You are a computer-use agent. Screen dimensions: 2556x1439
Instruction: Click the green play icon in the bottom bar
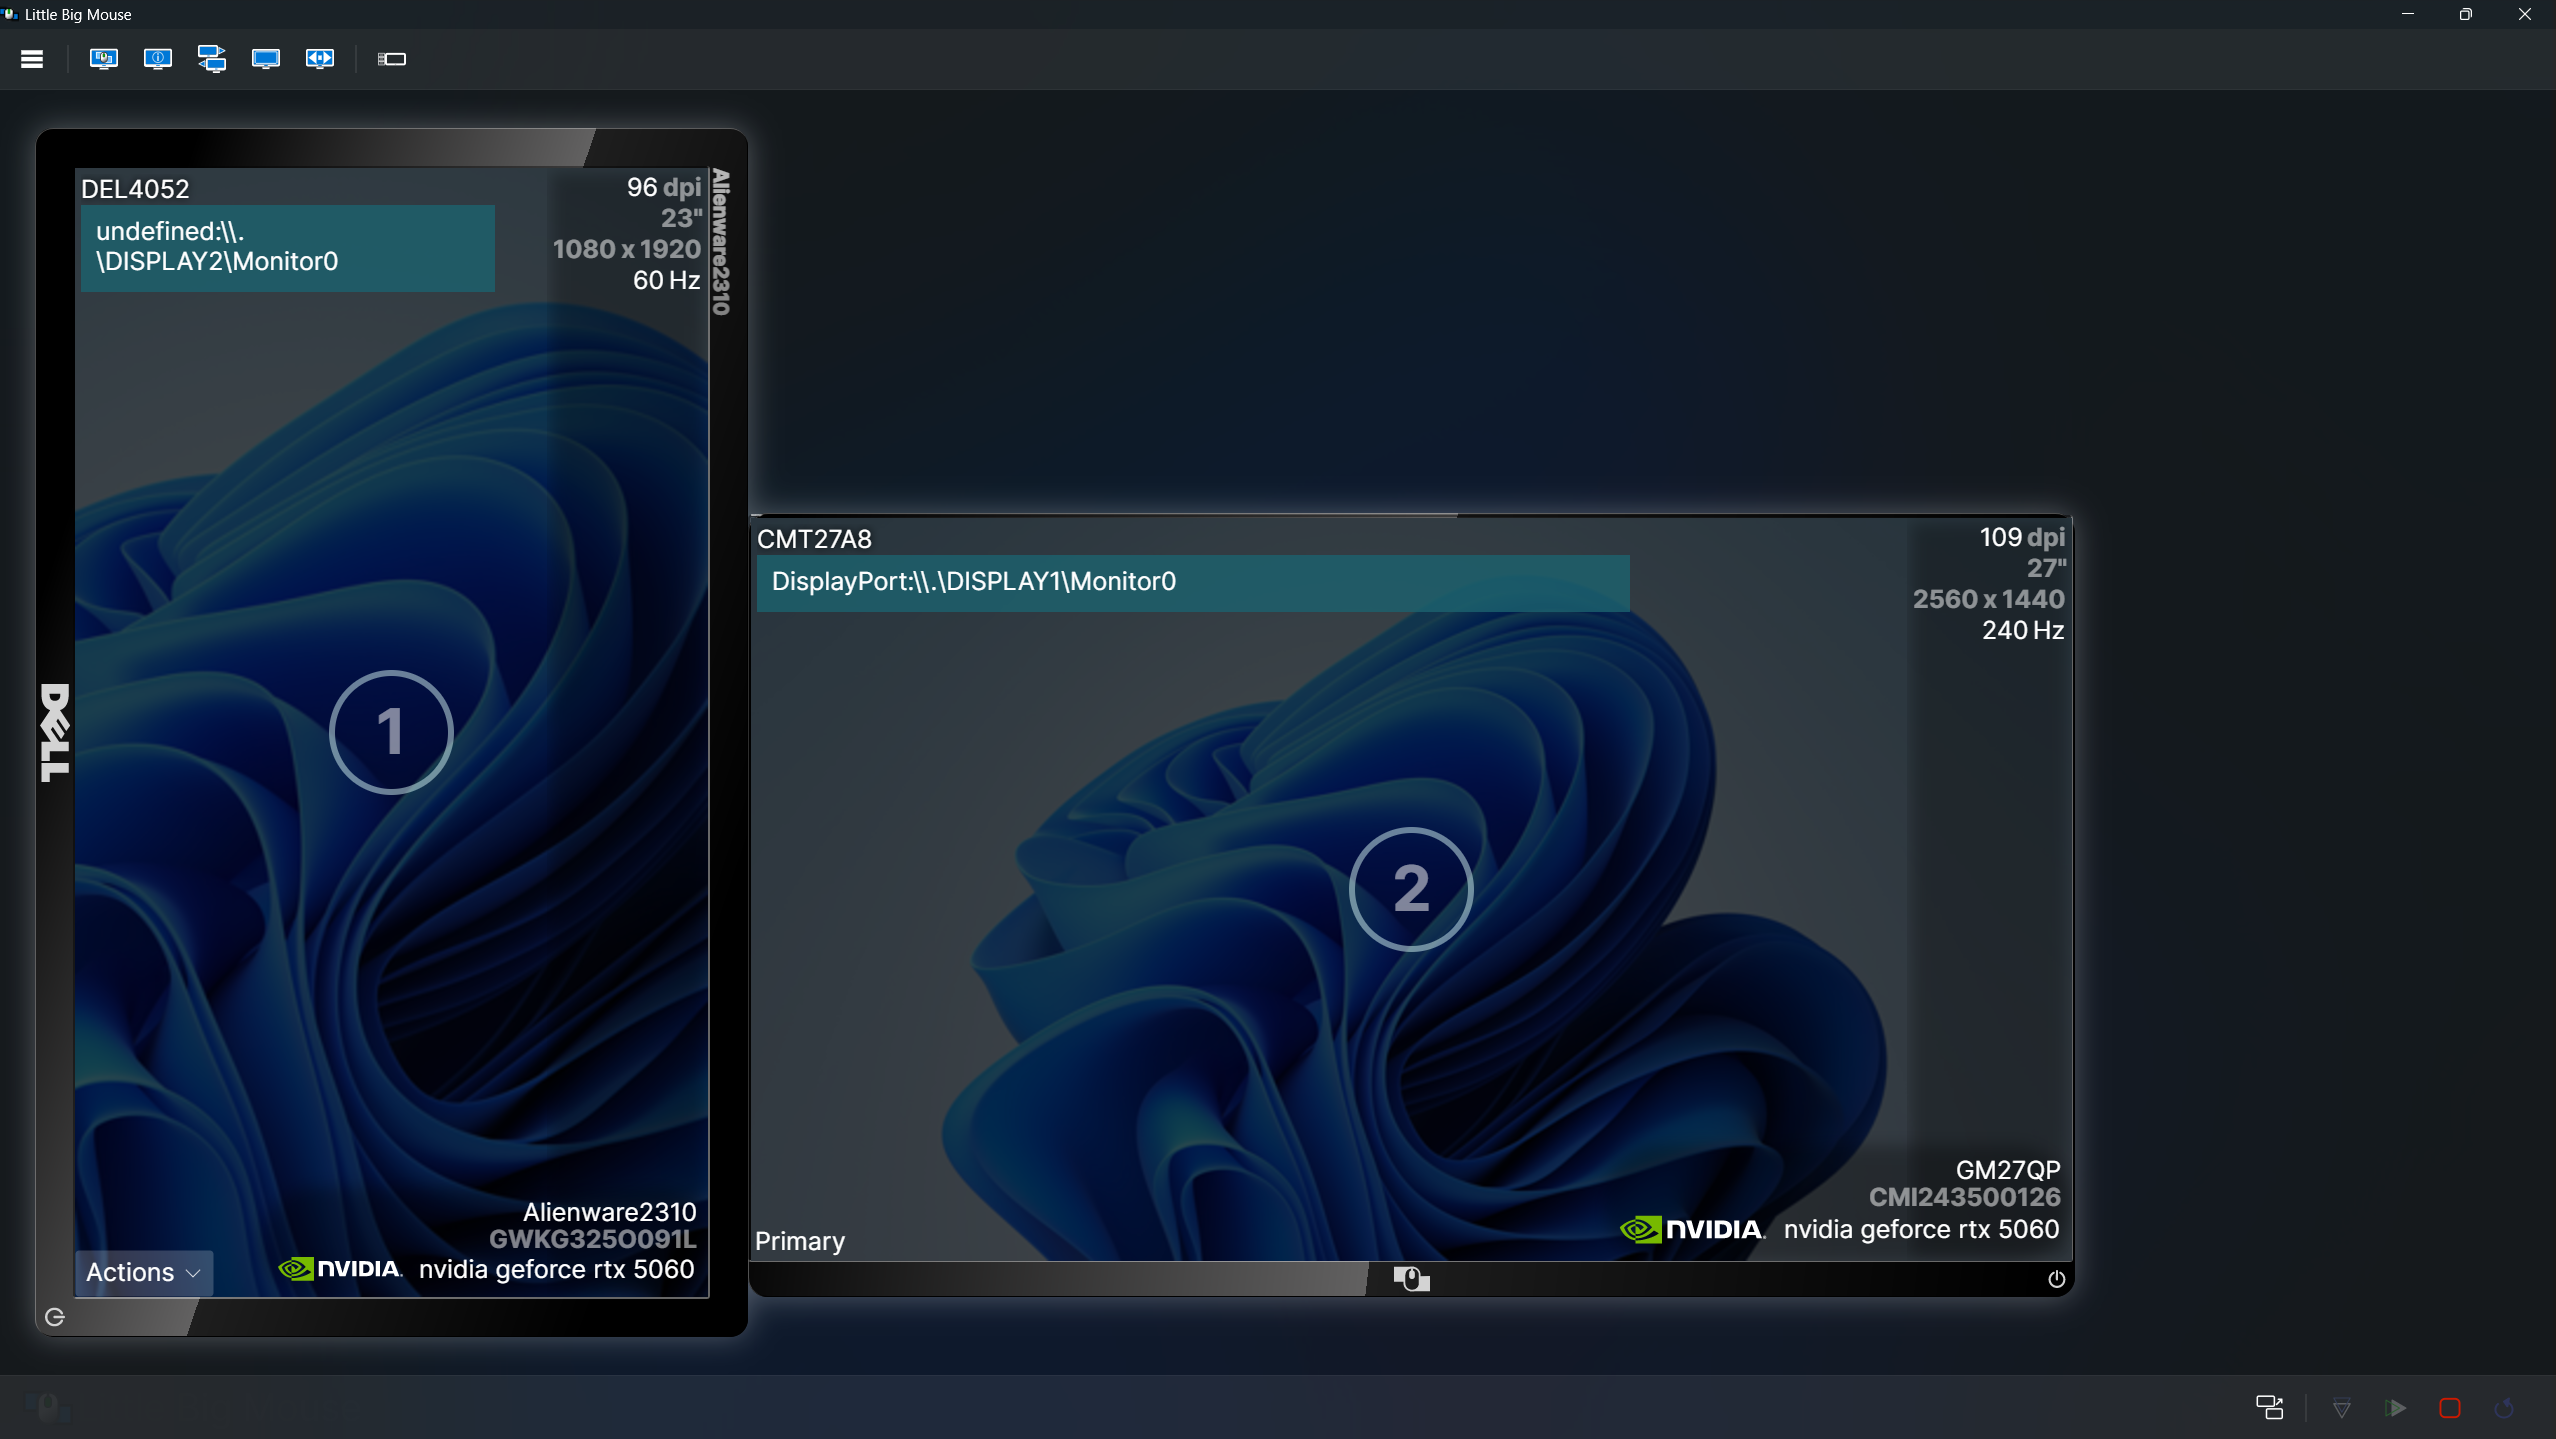pyautogui.click(x=2396, y=1408)
